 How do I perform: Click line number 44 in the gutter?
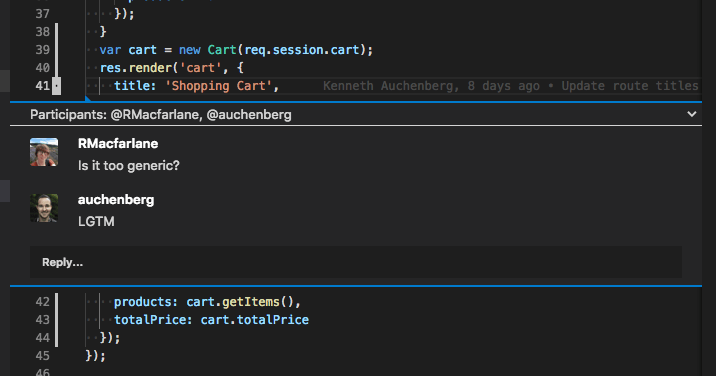point(42,338)
